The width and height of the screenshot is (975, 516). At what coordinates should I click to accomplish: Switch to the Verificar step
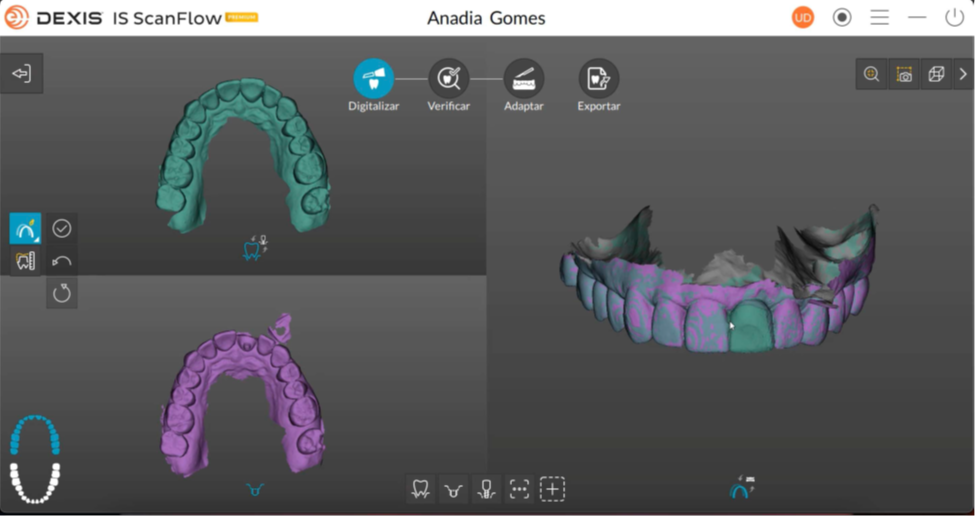click(449, 79)
